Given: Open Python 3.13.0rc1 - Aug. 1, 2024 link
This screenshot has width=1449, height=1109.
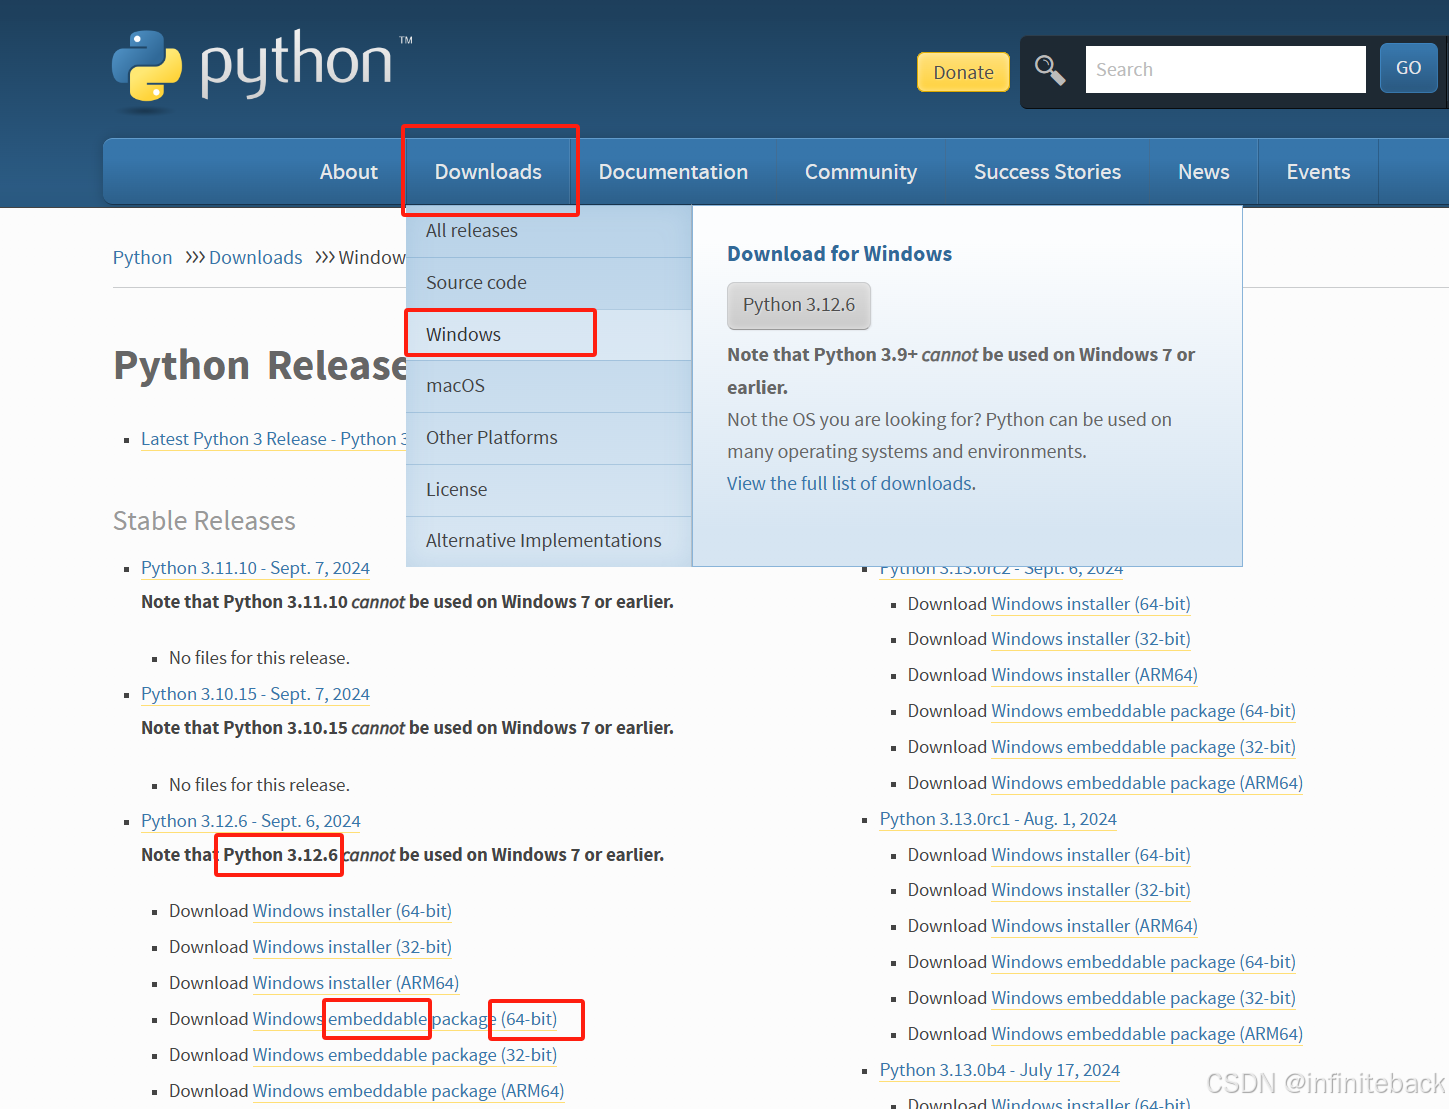Looking at the screenshot, I should [x=998, y=819].
